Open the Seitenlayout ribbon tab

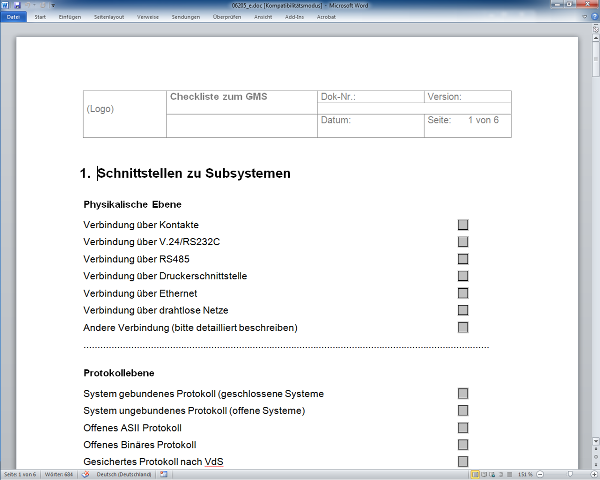110,17
